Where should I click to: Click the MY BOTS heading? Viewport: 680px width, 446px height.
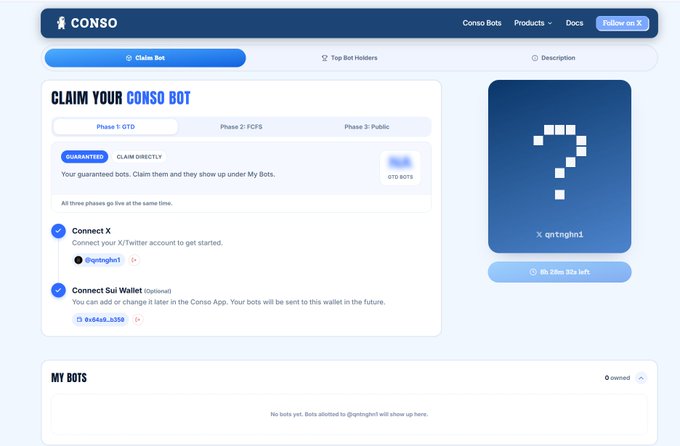click(x=69, y=378)
